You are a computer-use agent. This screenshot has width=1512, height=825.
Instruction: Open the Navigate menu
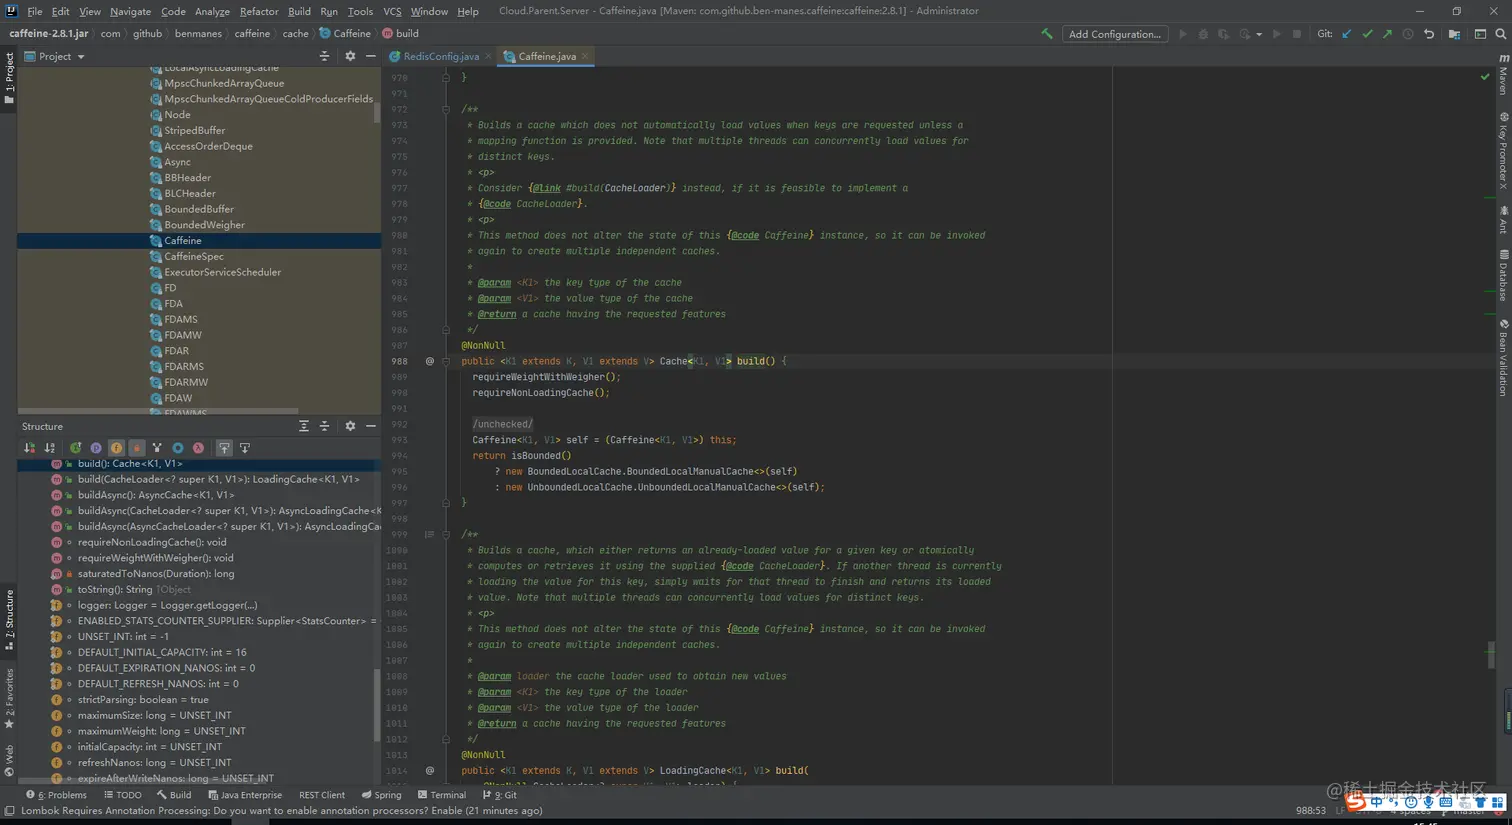(130, 11)
